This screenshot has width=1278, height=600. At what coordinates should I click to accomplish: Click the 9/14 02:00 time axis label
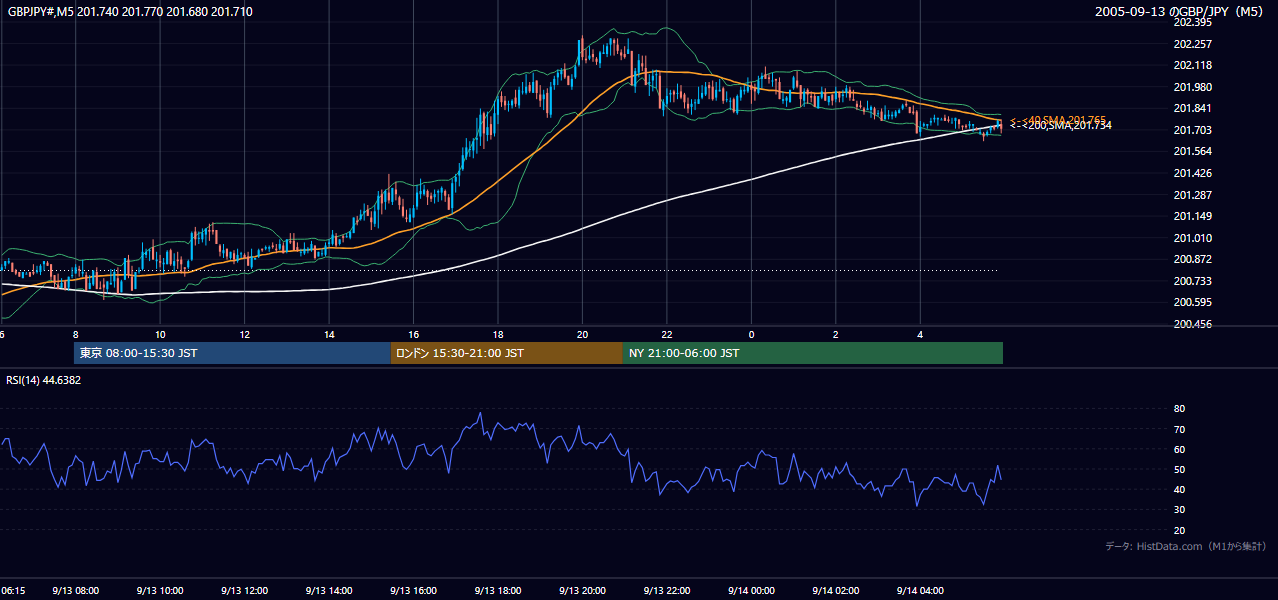pos(836,591)
